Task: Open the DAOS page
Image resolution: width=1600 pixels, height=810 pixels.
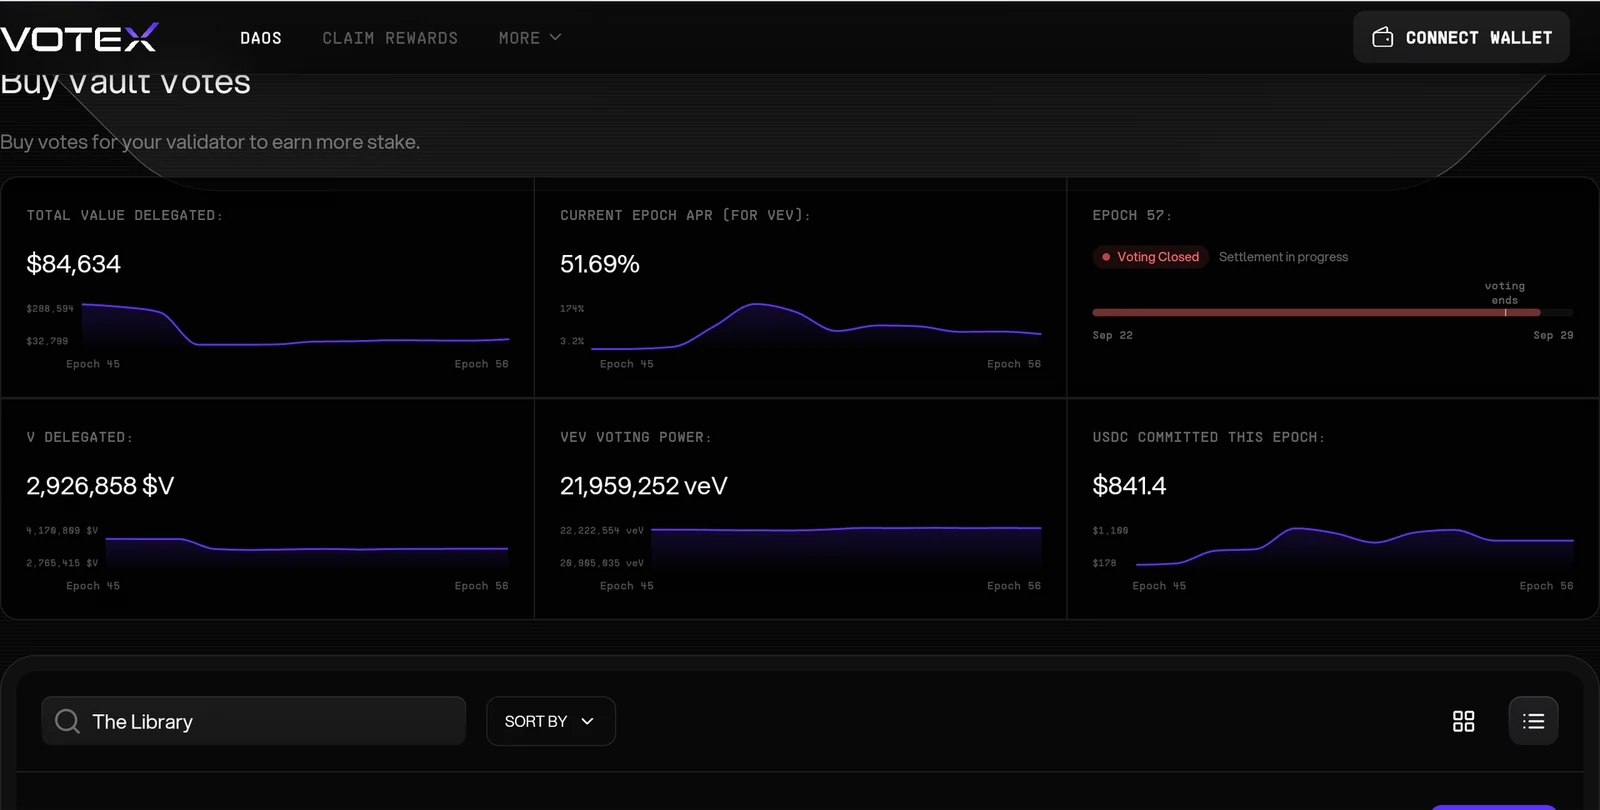Action: tap(261, 38)
